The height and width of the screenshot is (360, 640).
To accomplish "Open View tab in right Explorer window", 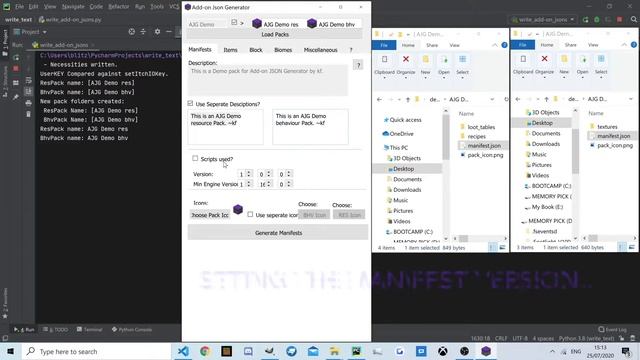I will click(593, 45).
